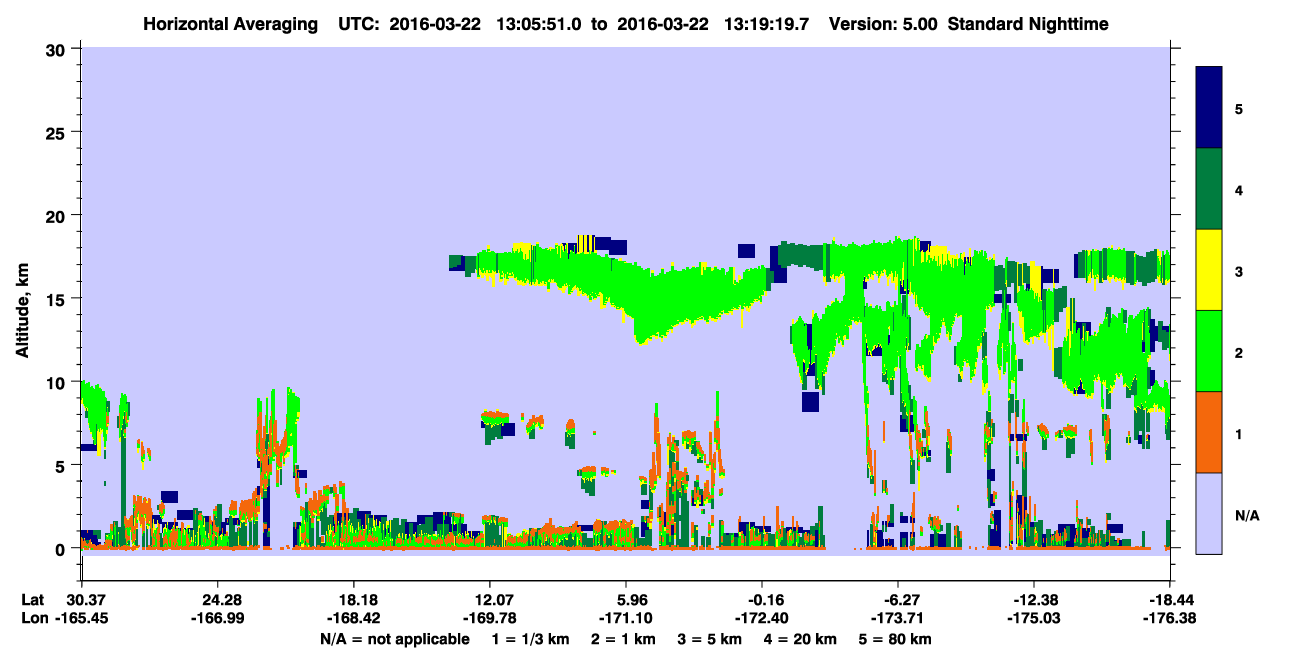Click the altitude tick label 15

pos(58,298)
